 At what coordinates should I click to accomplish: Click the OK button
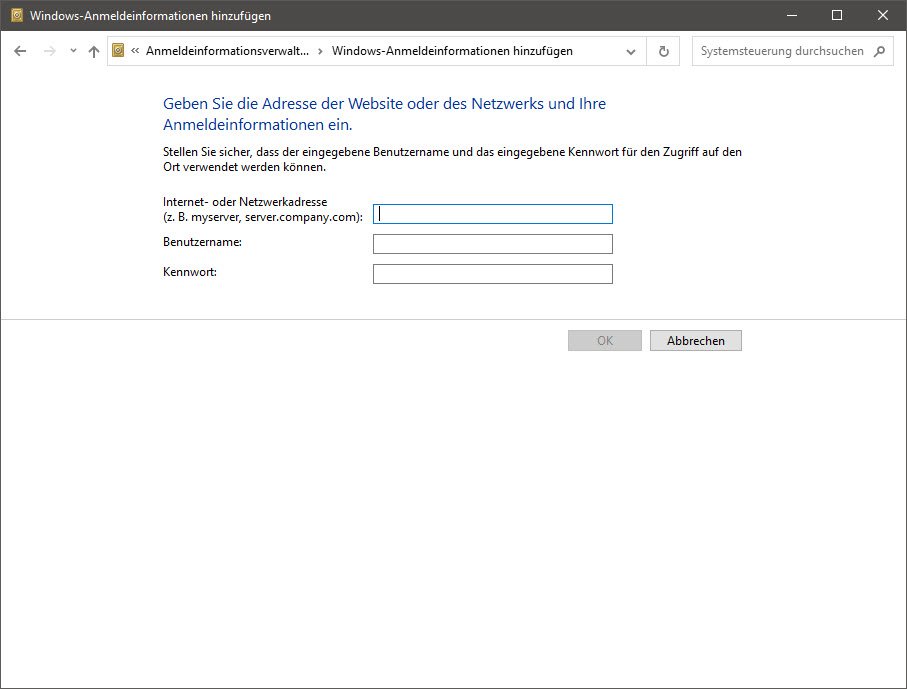tap(604, 341)
